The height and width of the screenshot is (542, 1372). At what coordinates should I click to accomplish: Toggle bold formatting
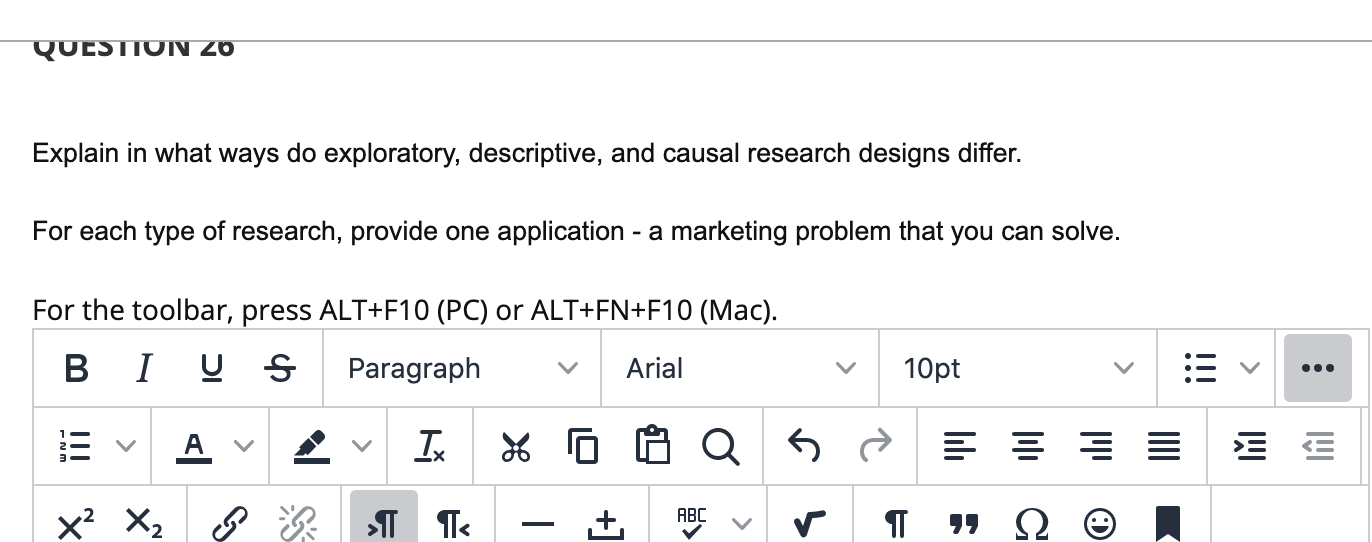tap(75, 369)
